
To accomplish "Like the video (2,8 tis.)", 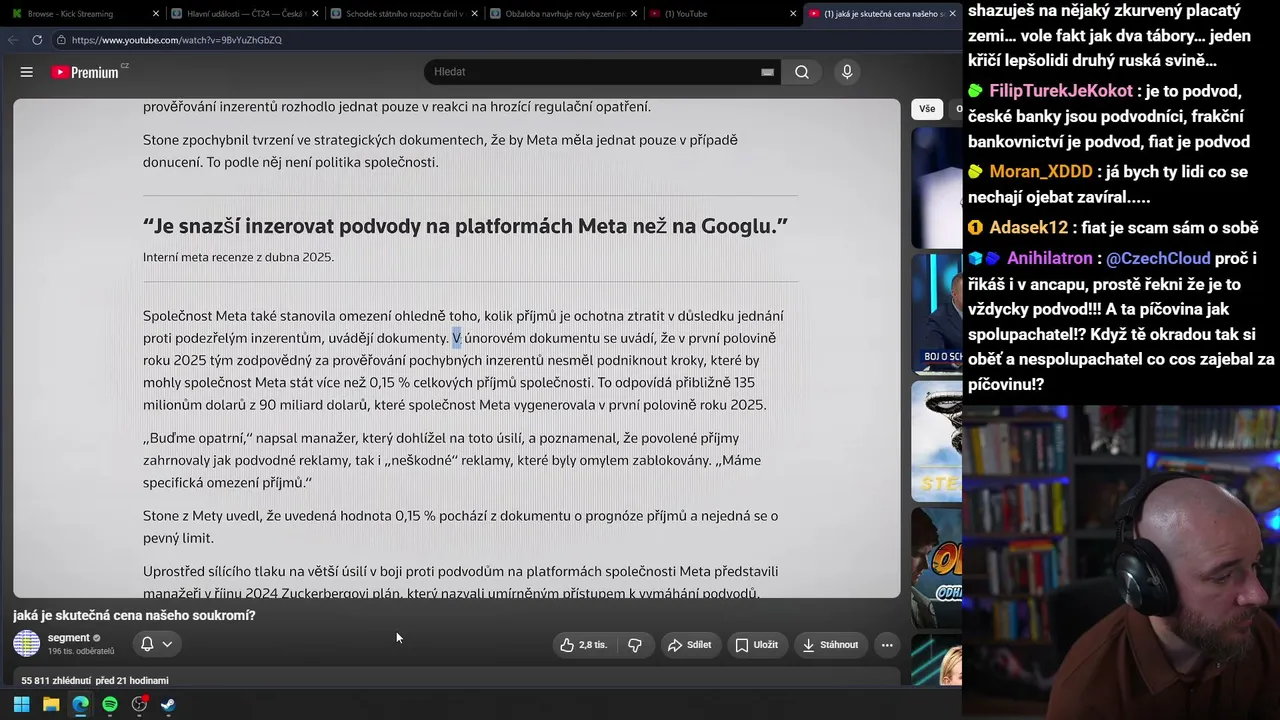I will click(x=584, y=645).
